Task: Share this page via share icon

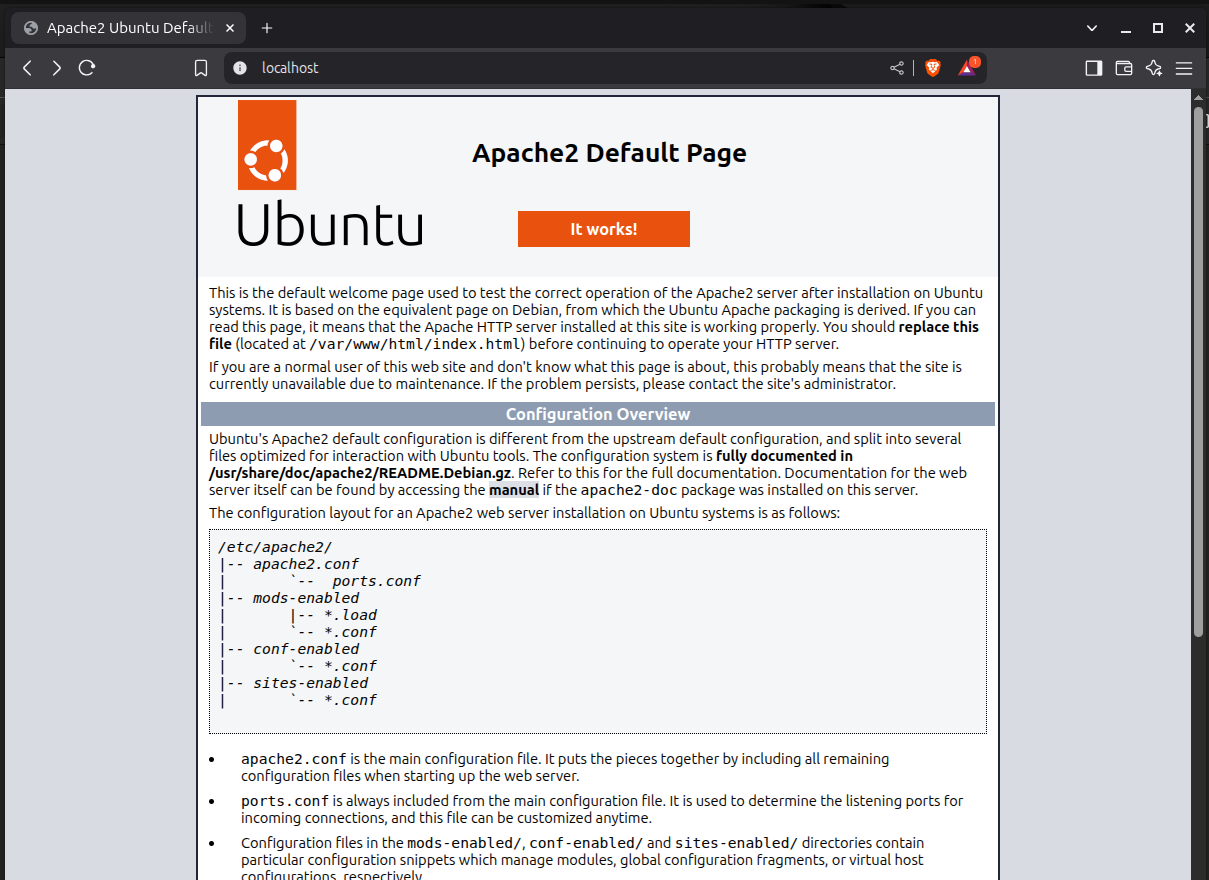Action: coord(896,68)
